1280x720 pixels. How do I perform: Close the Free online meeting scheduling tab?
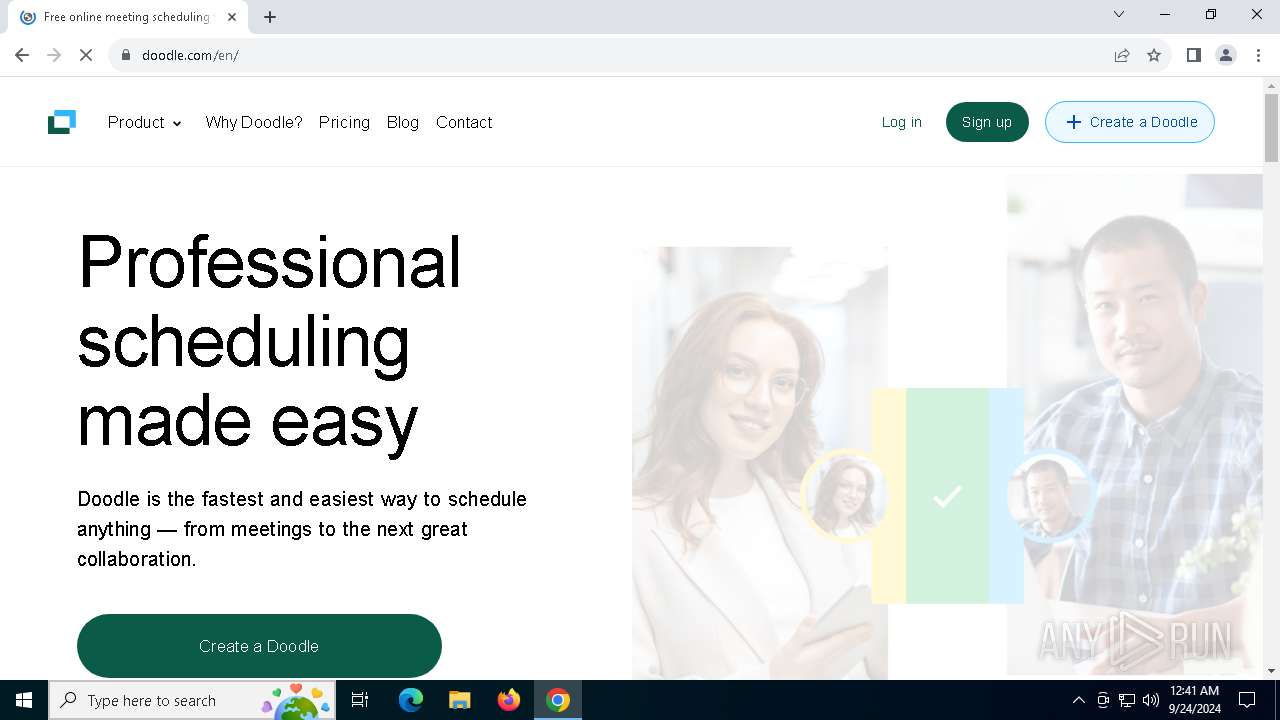pyautogui.click(x=232, y=17)
